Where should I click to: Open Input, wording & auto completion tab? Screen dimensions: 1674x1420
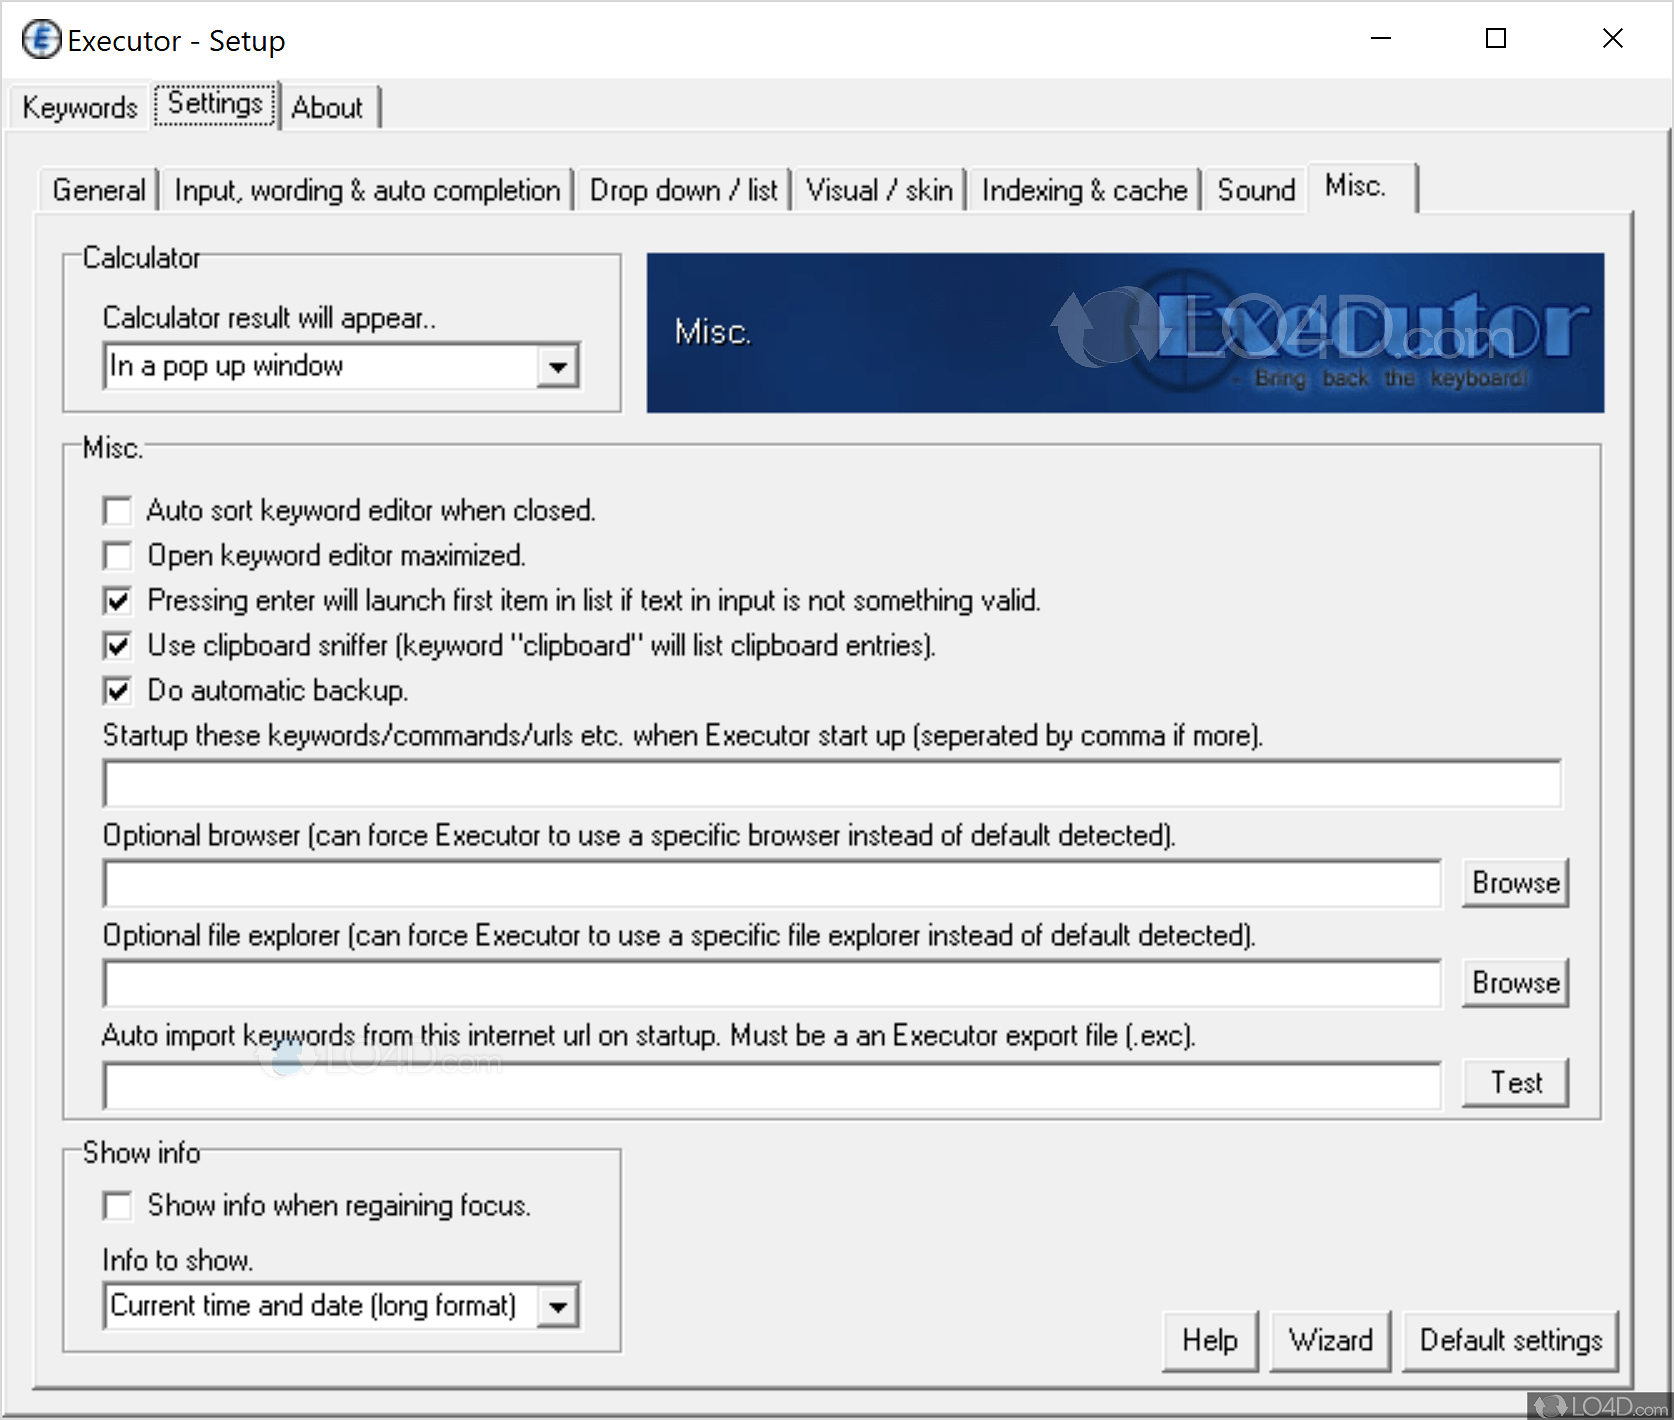point(367,190)
